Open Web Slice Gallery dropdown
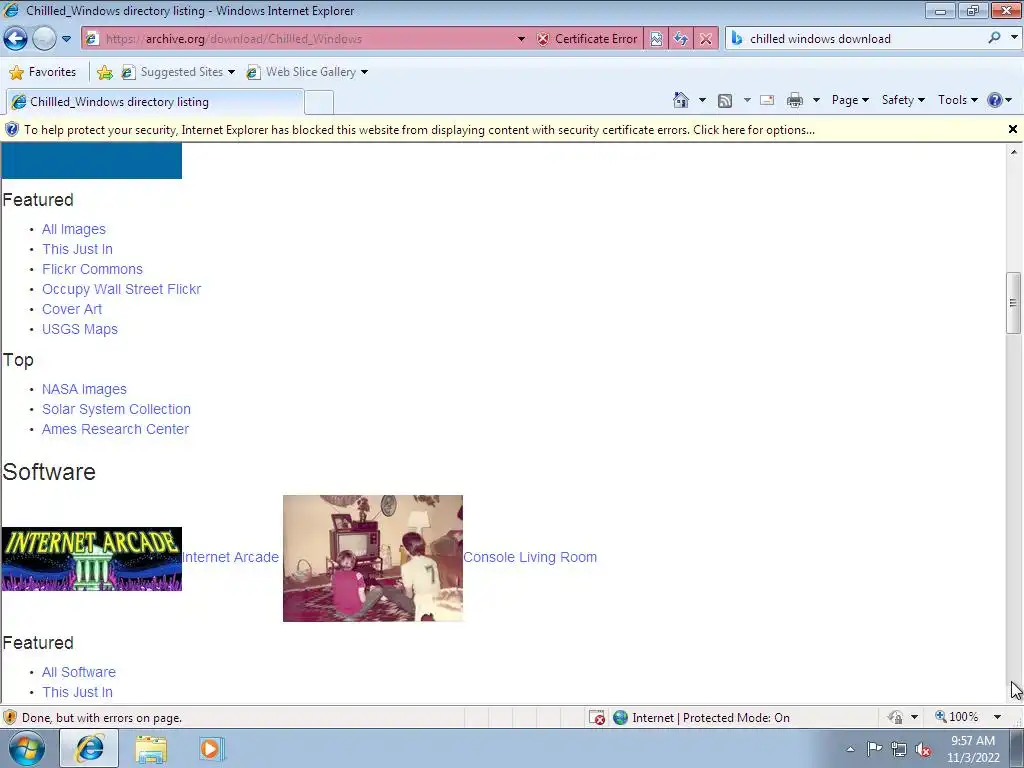This screenshot has height=768, width=1024. coord(307,72)
